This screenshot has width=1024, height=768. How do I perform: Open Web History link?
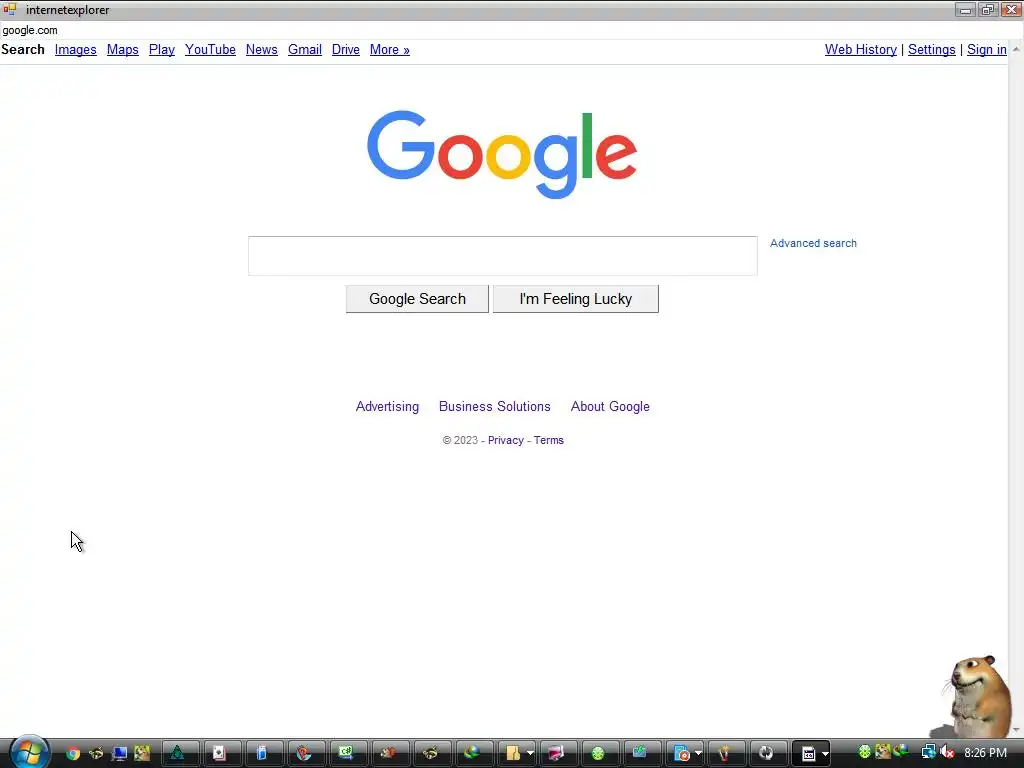click(x=861, y=50)
